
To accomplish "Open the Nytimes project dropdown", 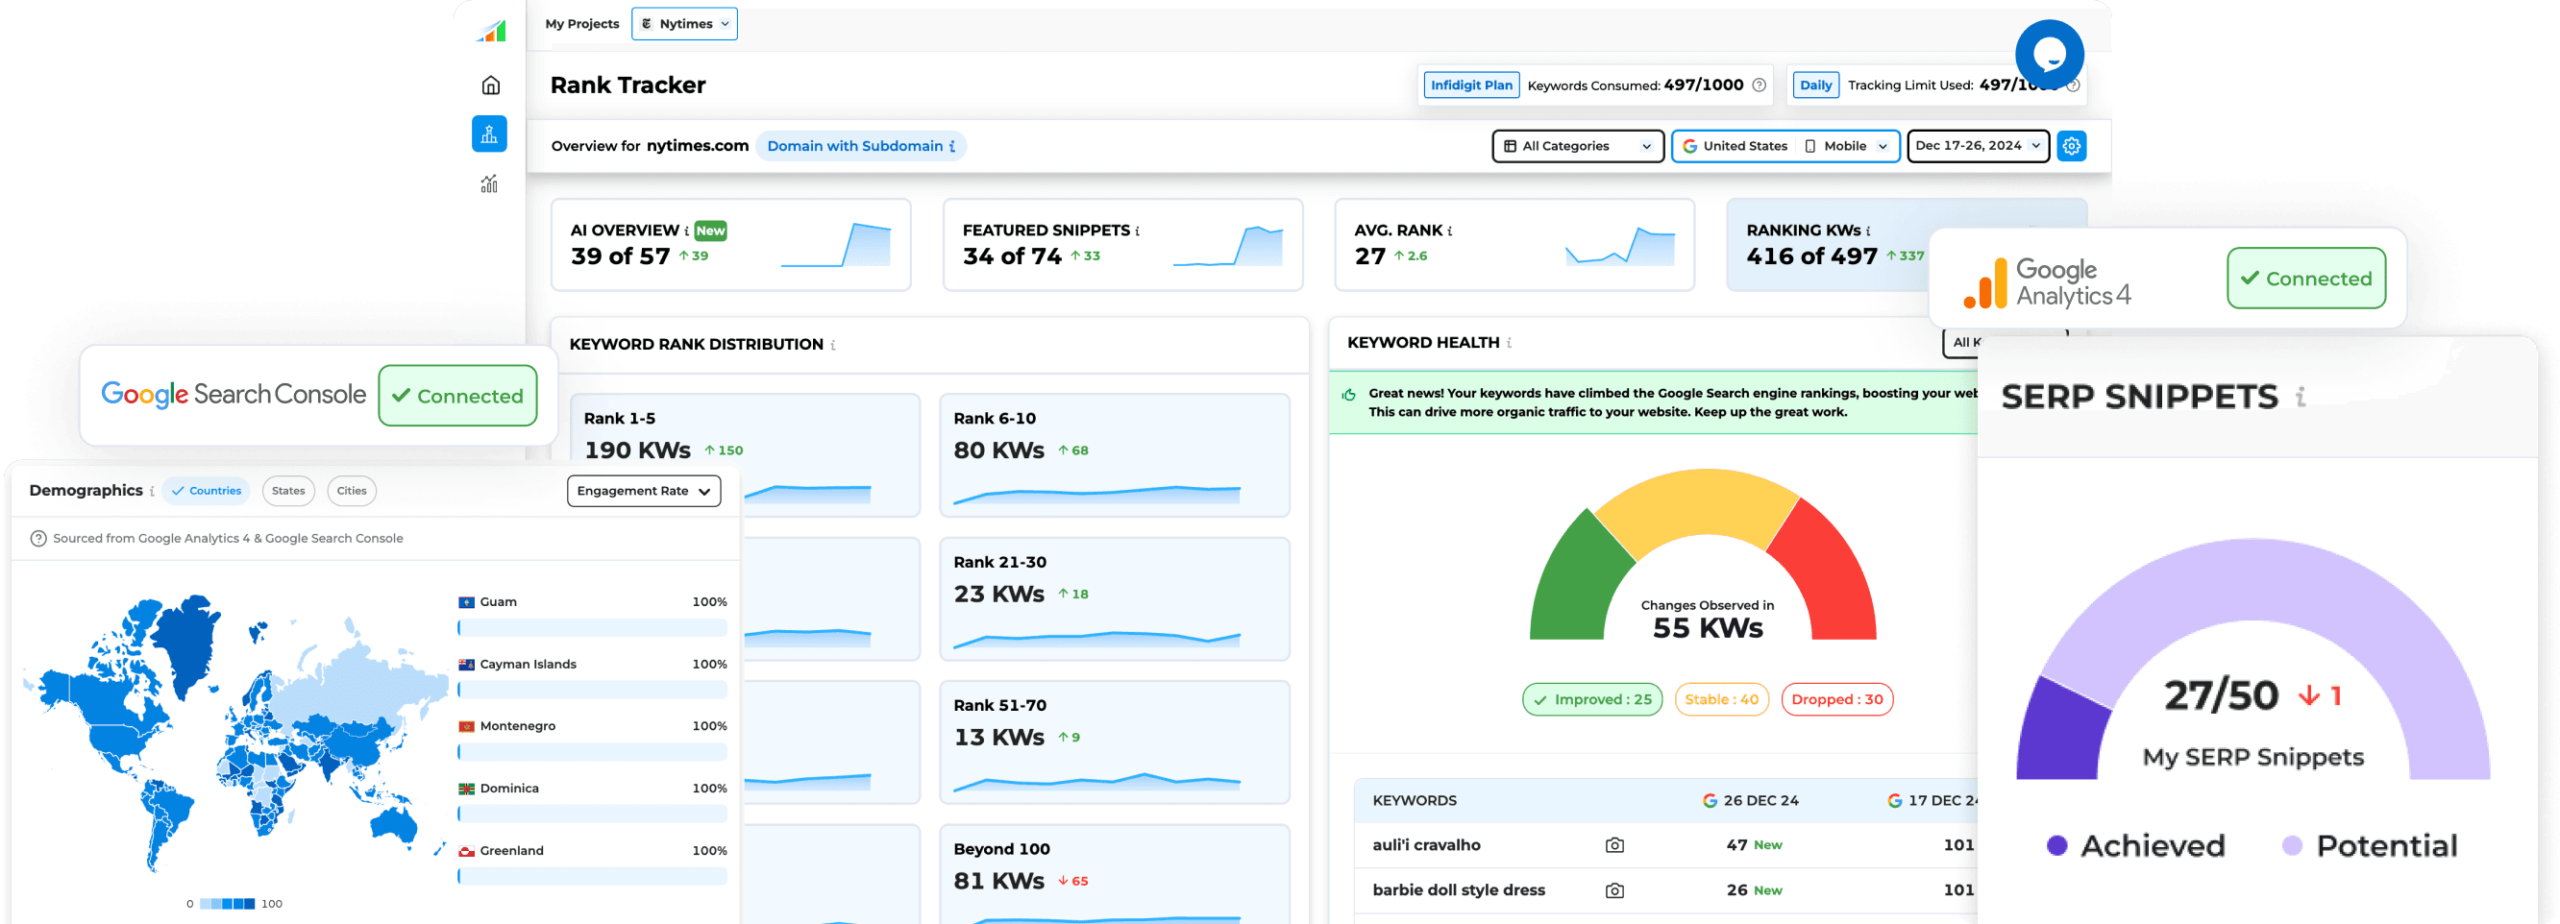I will pyautogui.click(x=685, y=24).
